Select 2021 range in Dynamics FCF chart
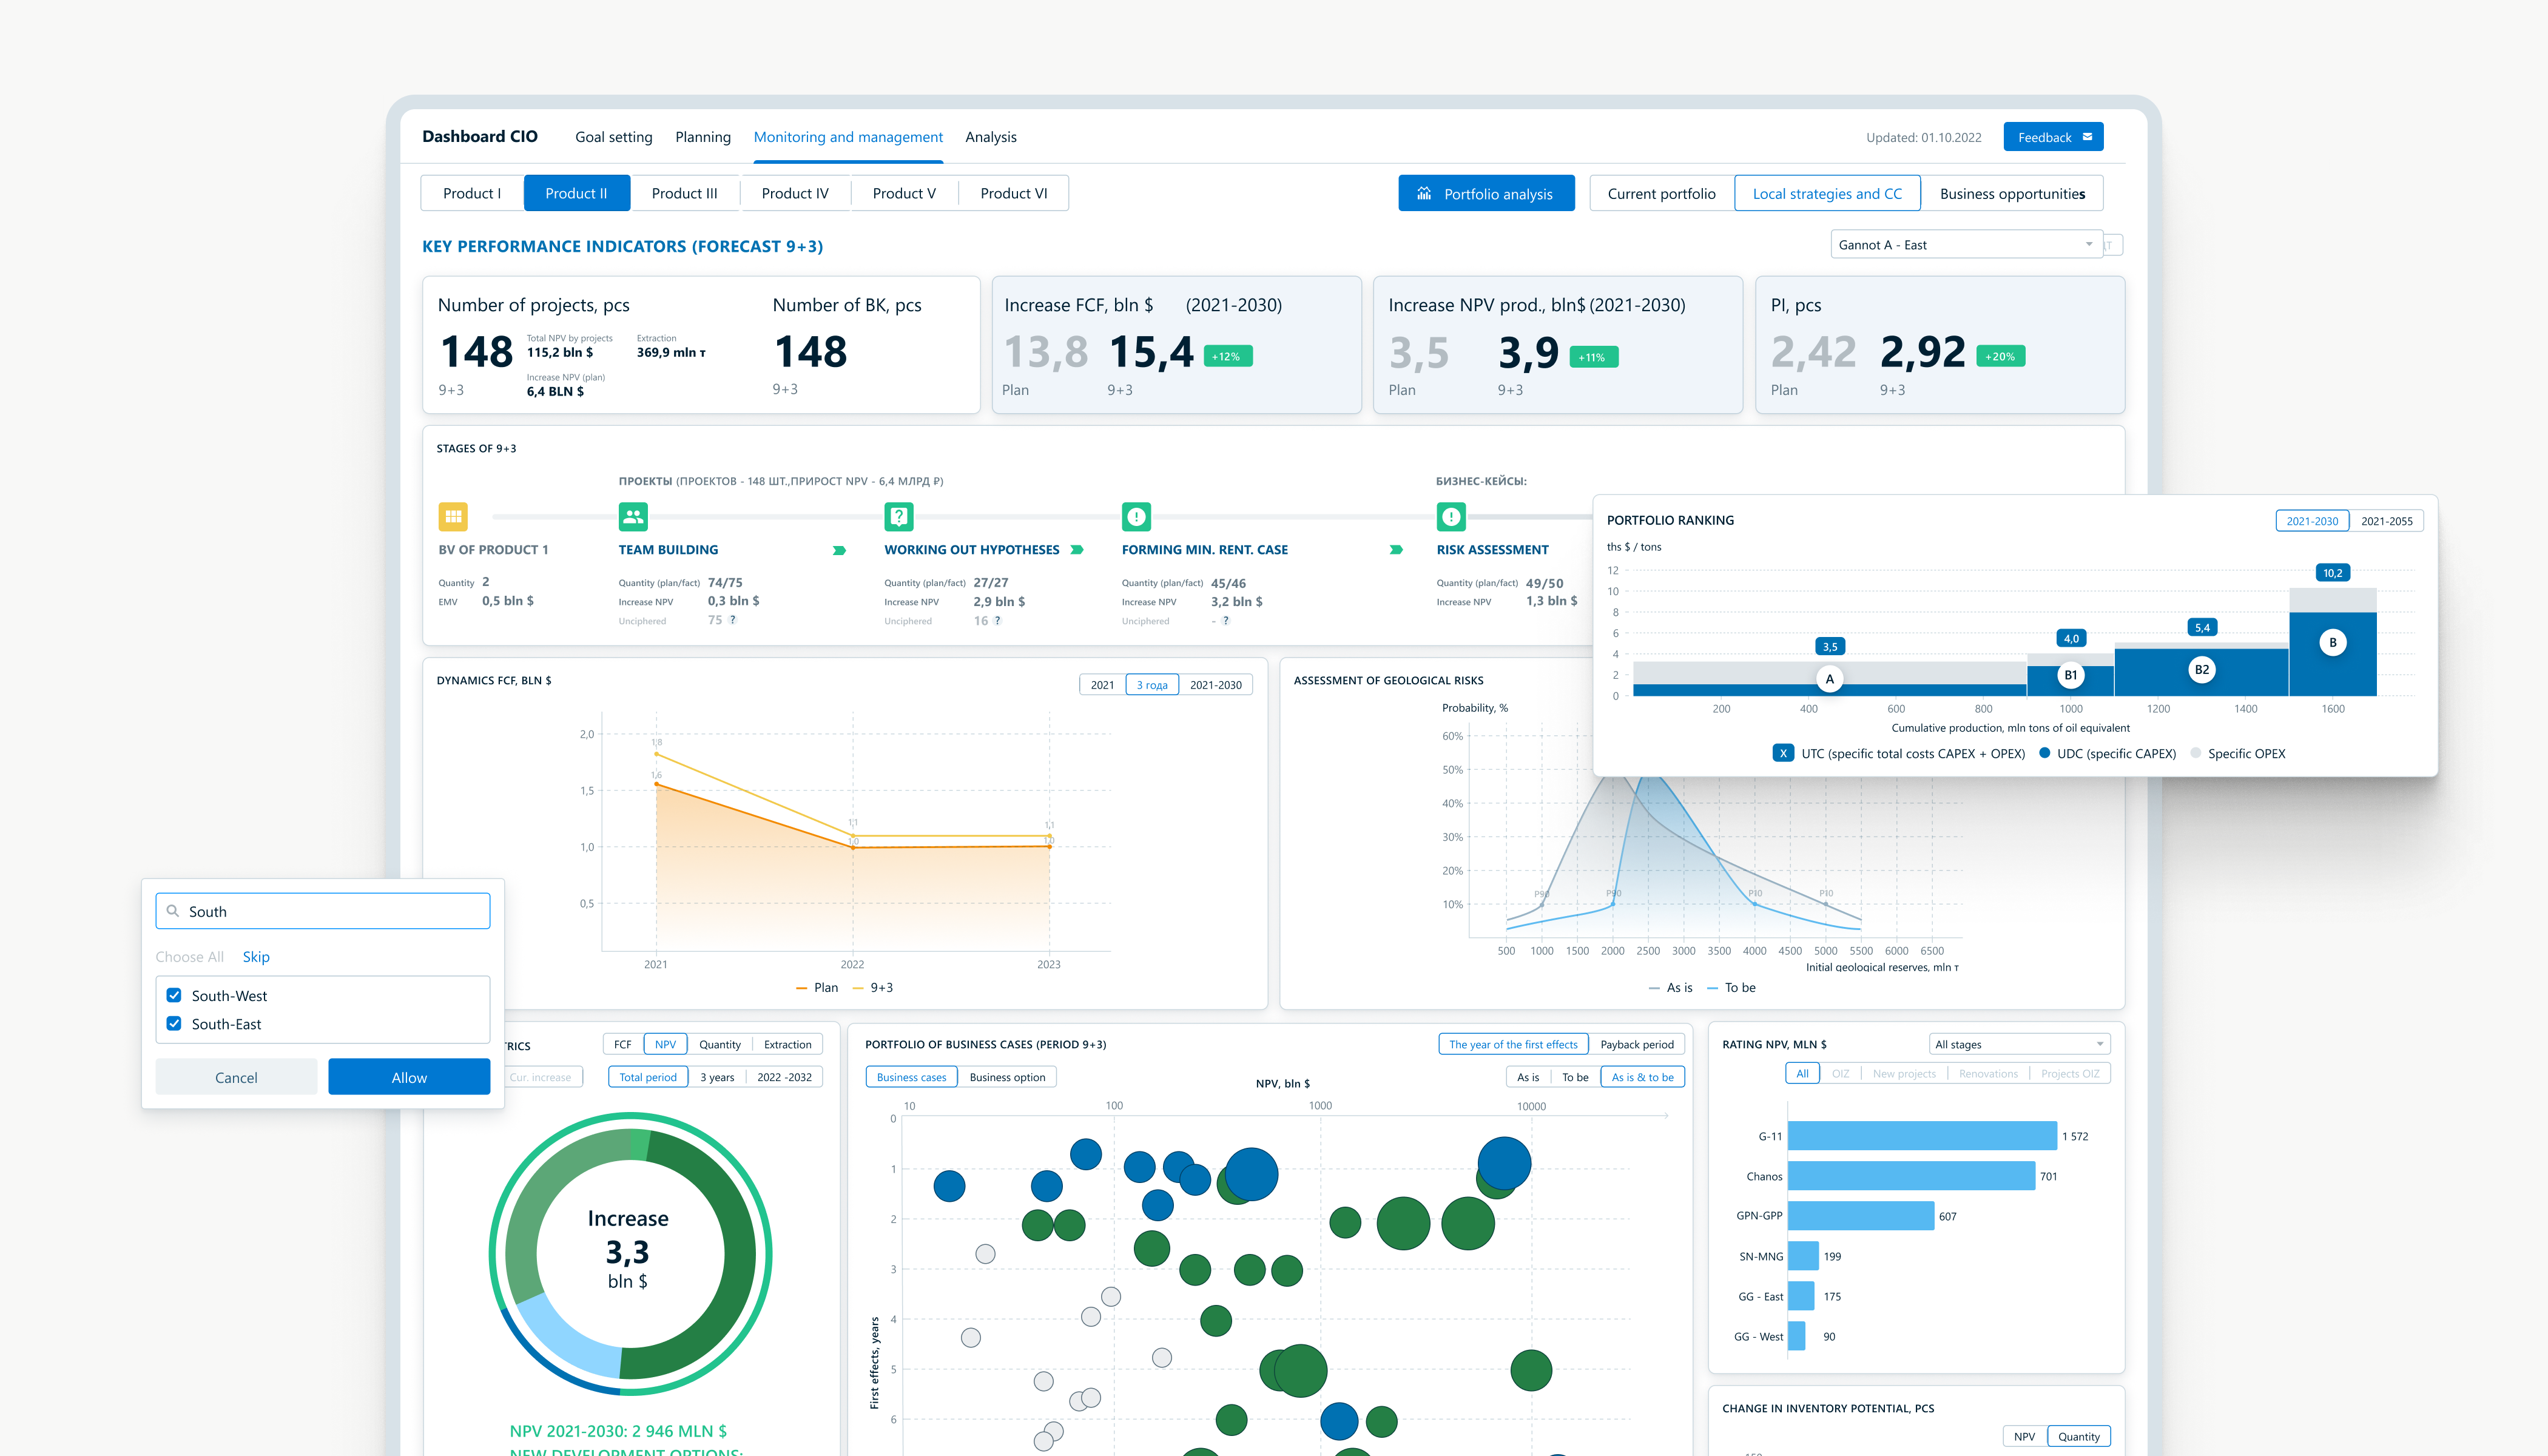 point(1102,684)
